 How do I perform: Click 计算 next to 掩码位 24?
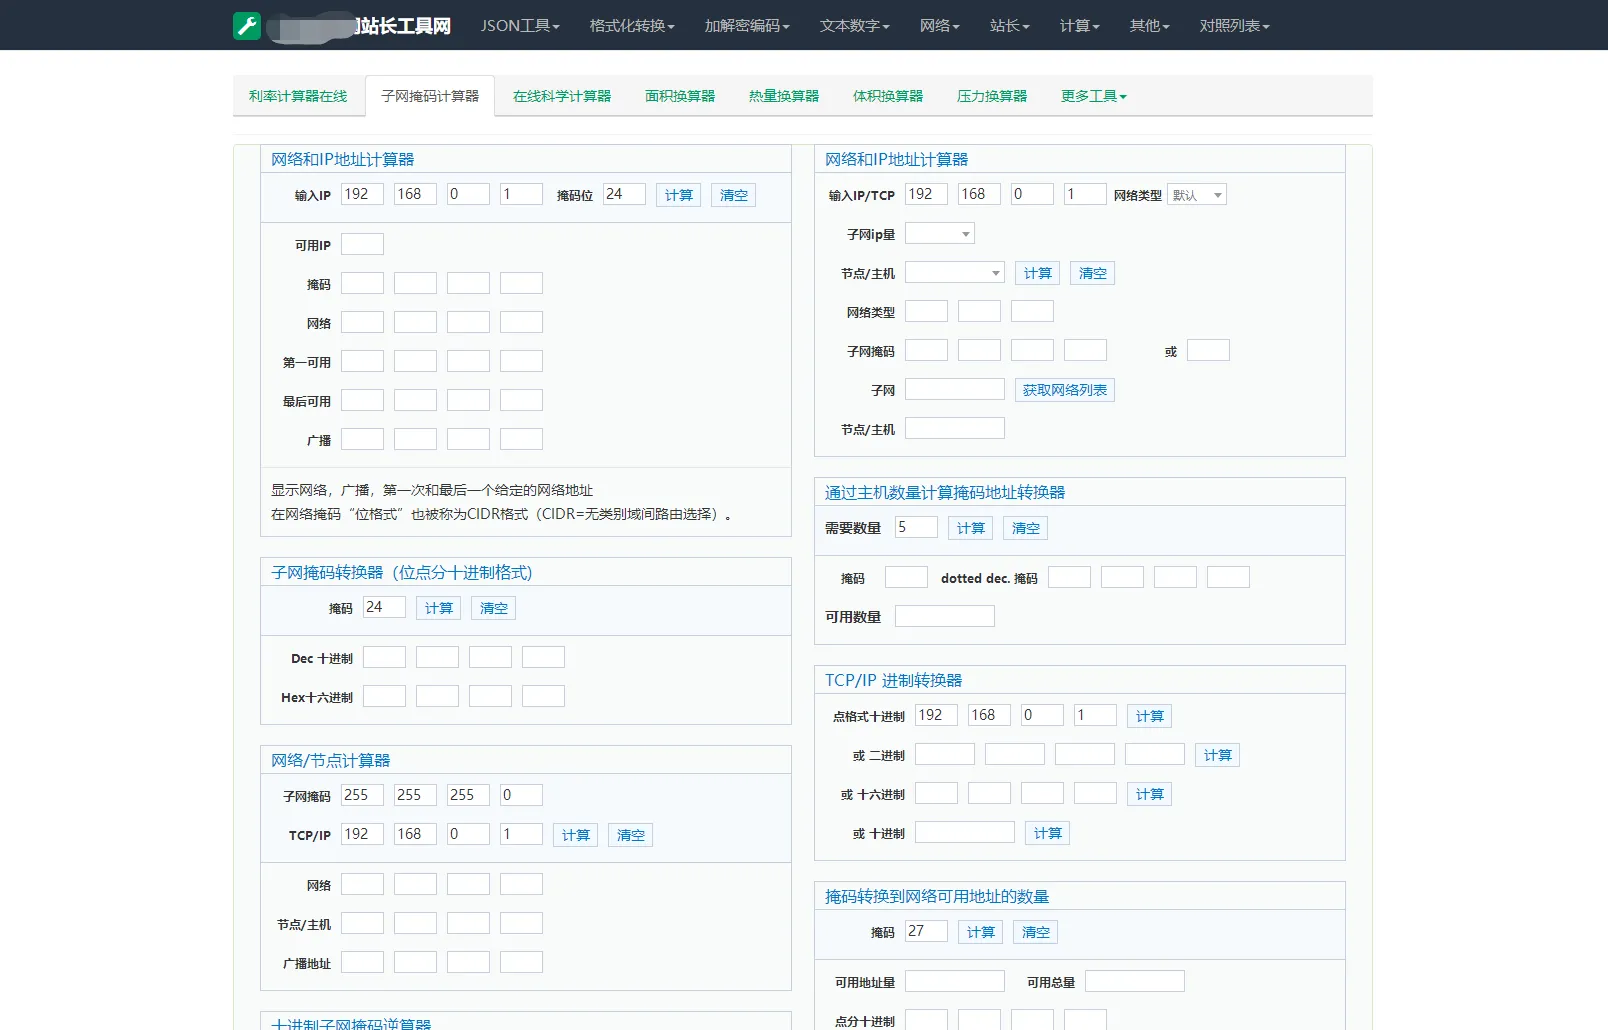coord(679,195)
